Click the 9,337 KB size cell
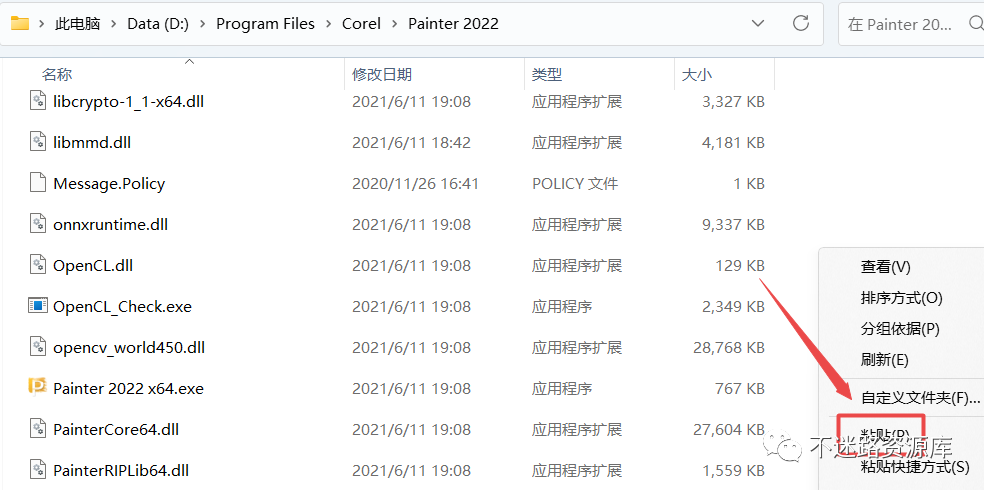This screenshot has width=984, height=490. (733, 225)
